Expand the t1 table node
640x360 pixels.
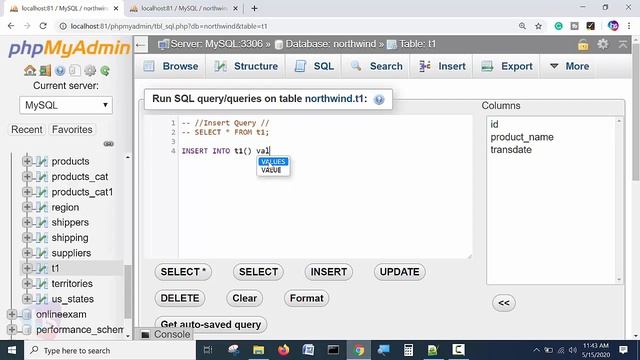pyautogui.click(x=27, y=268)
